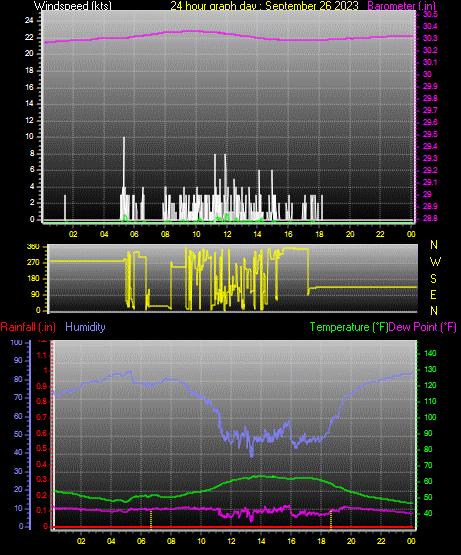Click the 140 temperature scale value
This screenshot has width=461, height=555.
tap(430, 353)
